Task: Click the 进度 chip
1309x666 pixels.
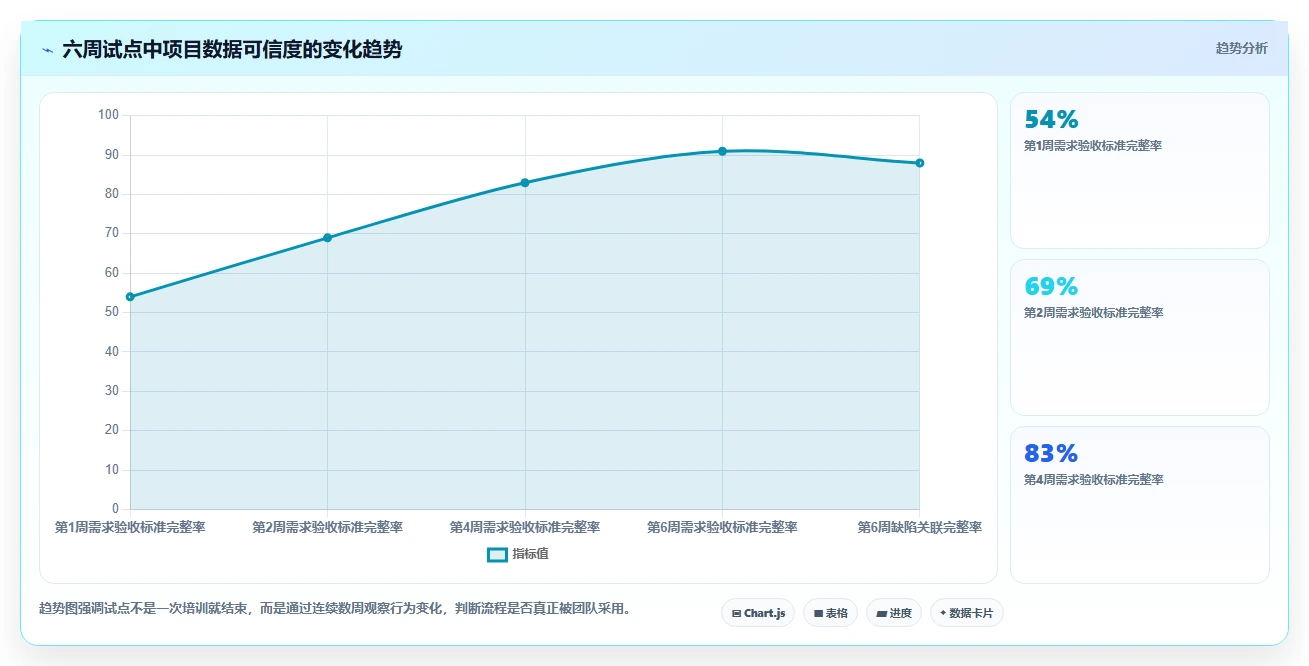Action: [894, 613]
